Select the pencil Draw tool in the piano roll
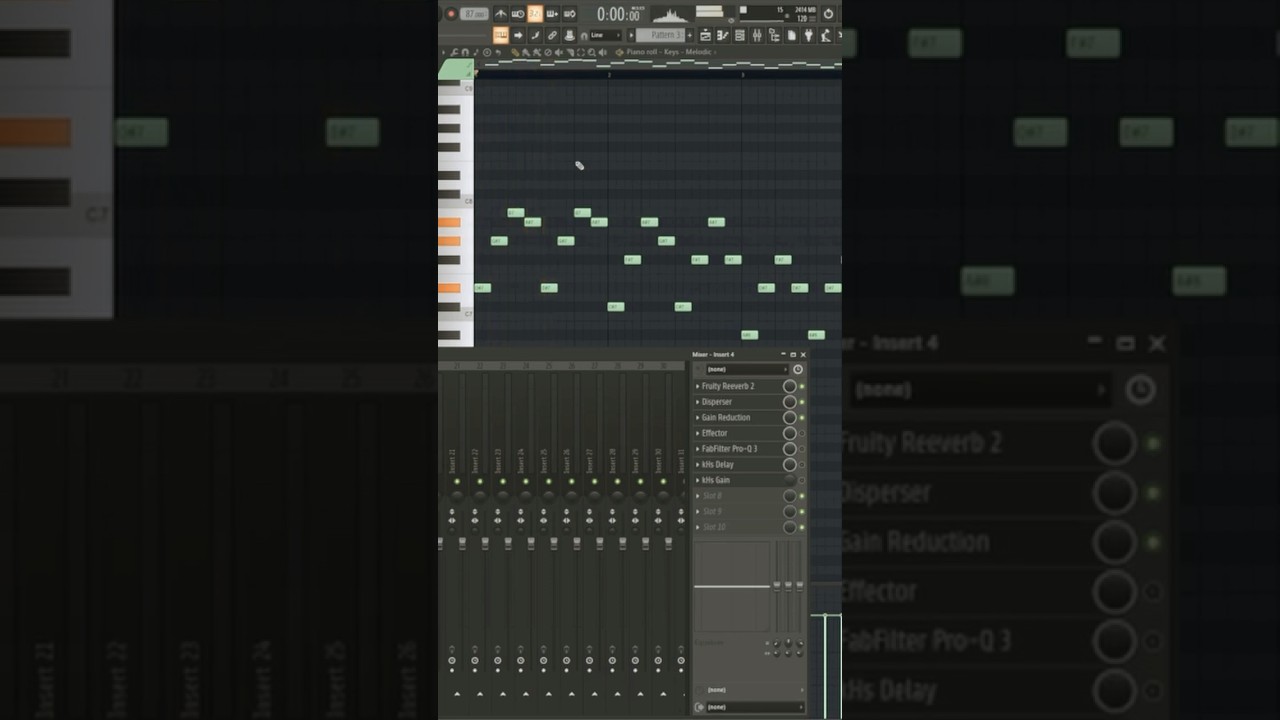Screen dimensions: 1280x720 pos(515,52)
